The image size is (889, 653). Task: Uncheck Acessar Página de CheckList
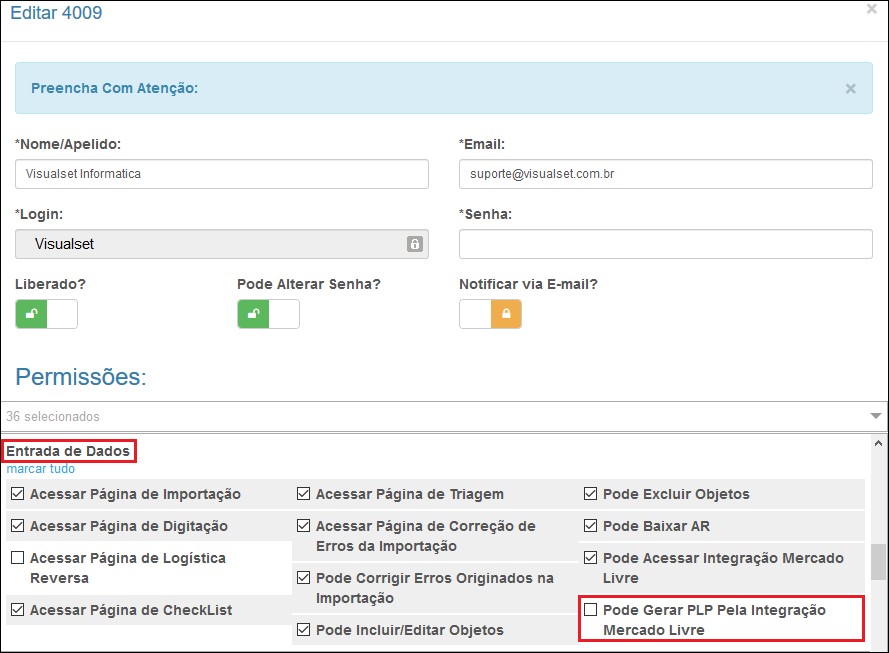click(17, 610)
